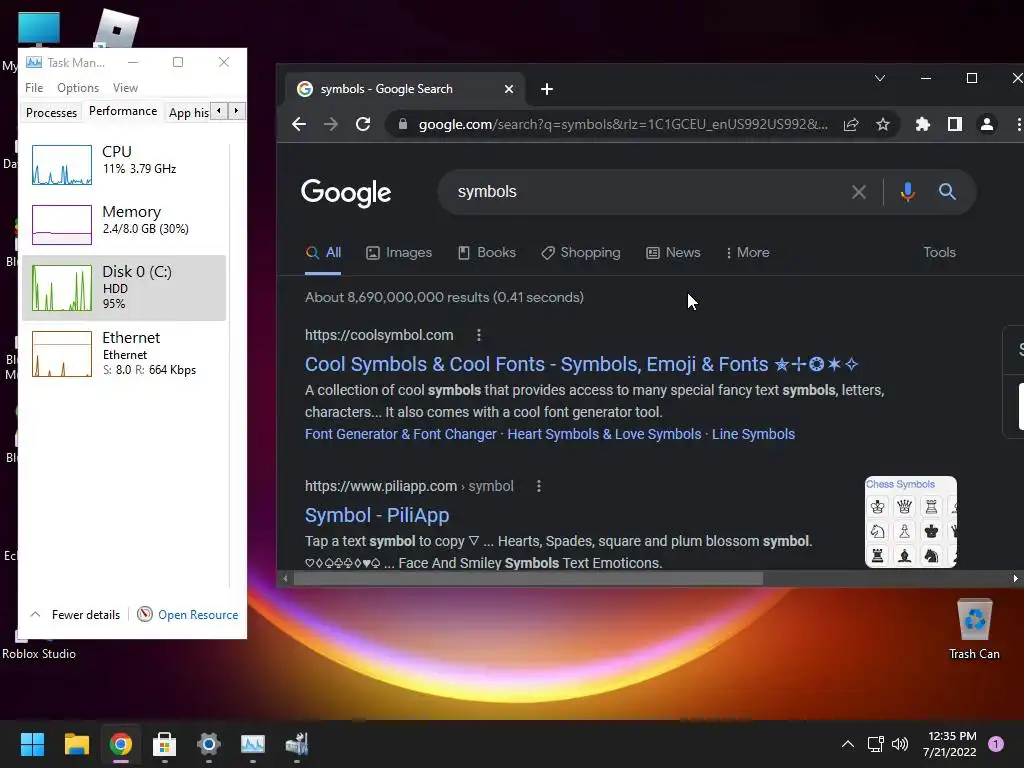Select the Task Manager taskbar icon

point(253,744)
